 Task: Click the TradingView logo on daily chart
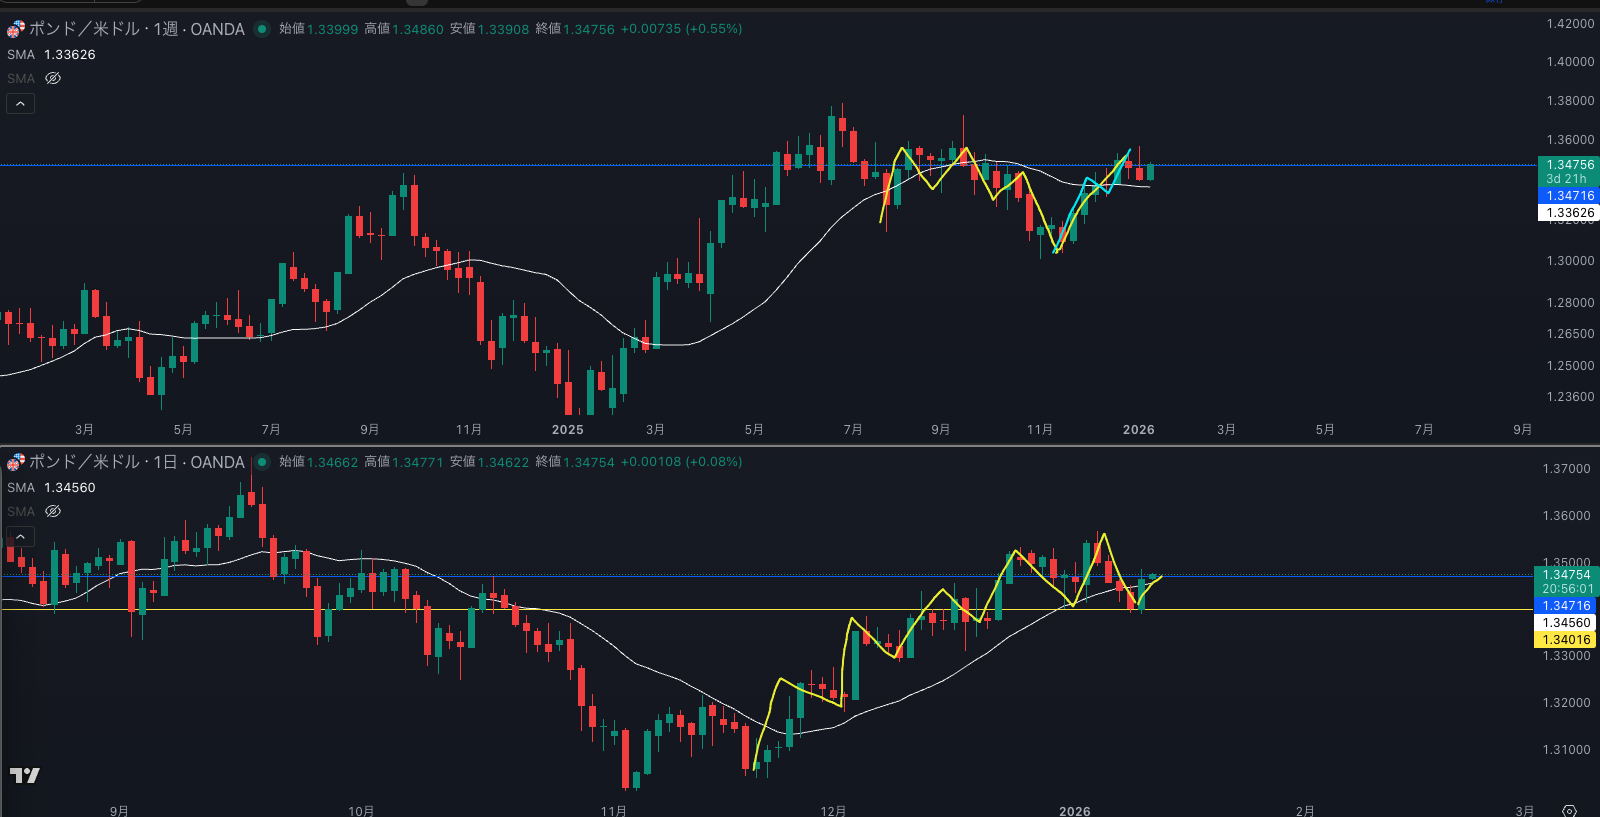[x=25, y=775]
